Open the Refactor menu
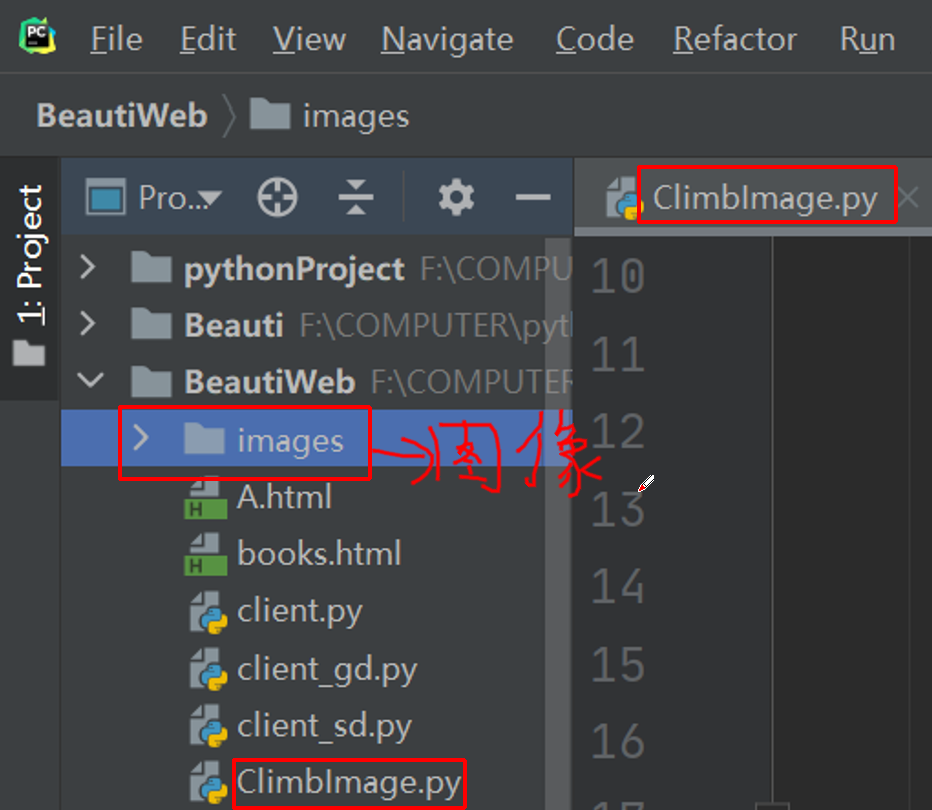The image size is (932, 810). (735, 40)
